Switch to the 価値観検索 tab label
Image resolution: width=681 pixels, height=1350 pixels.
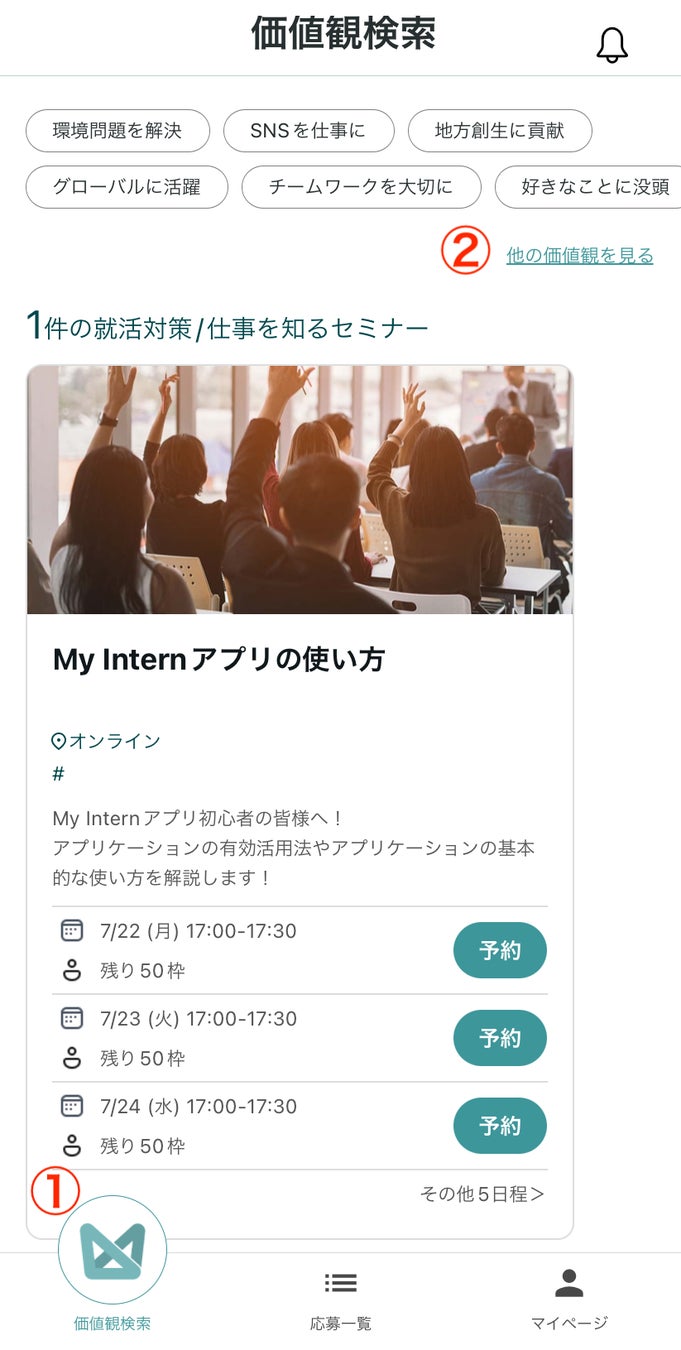tap(113, 1323)
